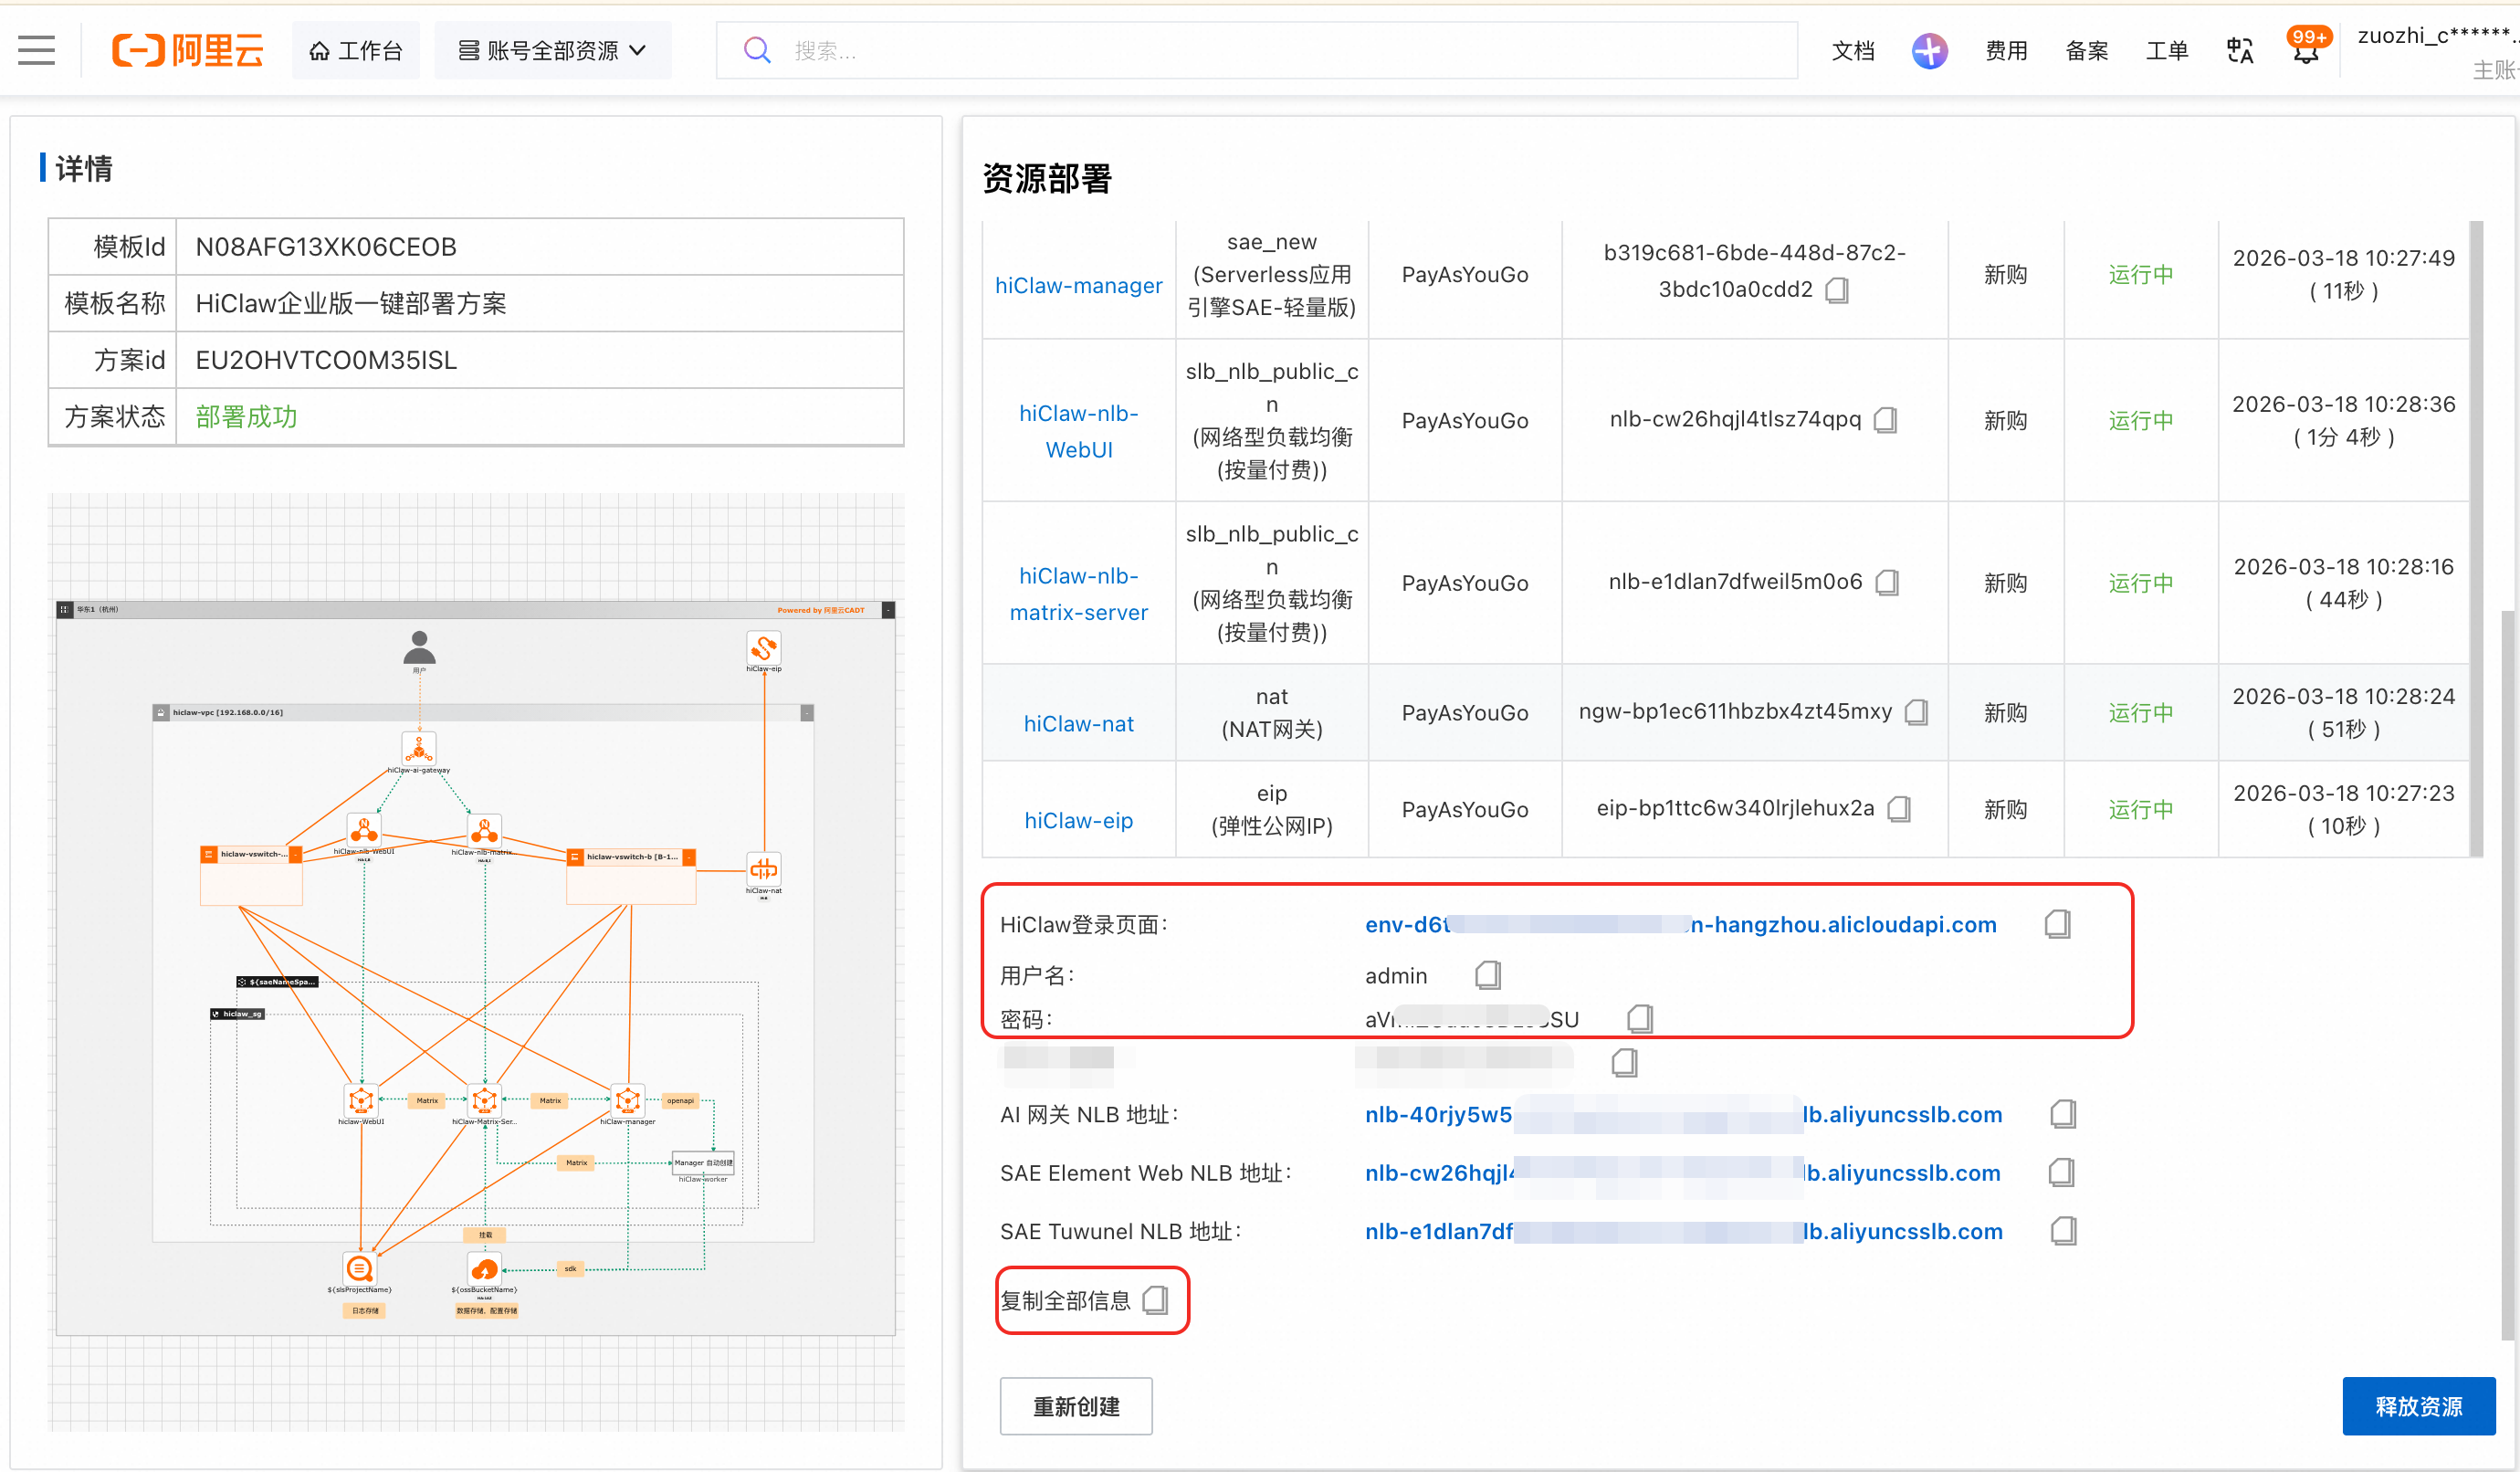The image size is (2520, 1472).
Task: Select the slsProjectName 日志存储 node icon
Action: tap(360, 1269)
